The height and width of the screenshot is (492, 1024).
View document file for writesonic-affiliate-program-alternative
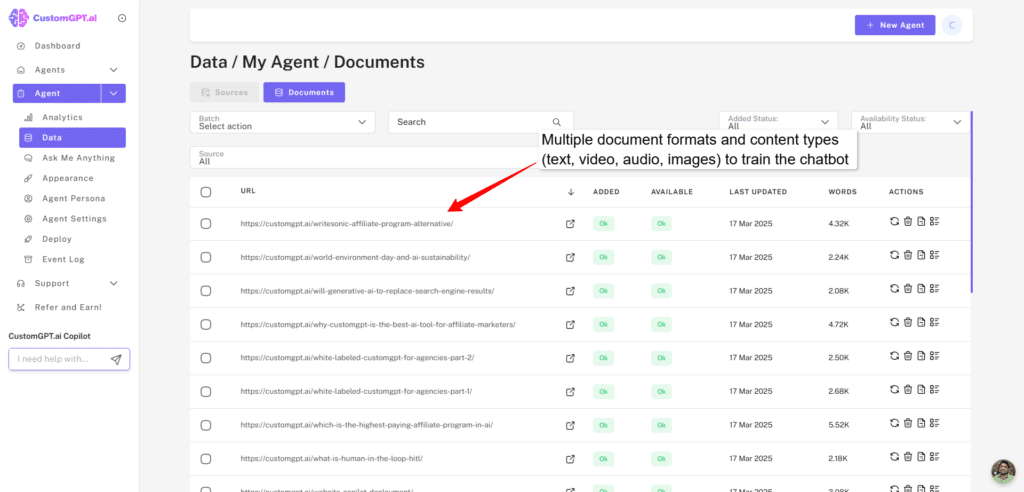921,221
